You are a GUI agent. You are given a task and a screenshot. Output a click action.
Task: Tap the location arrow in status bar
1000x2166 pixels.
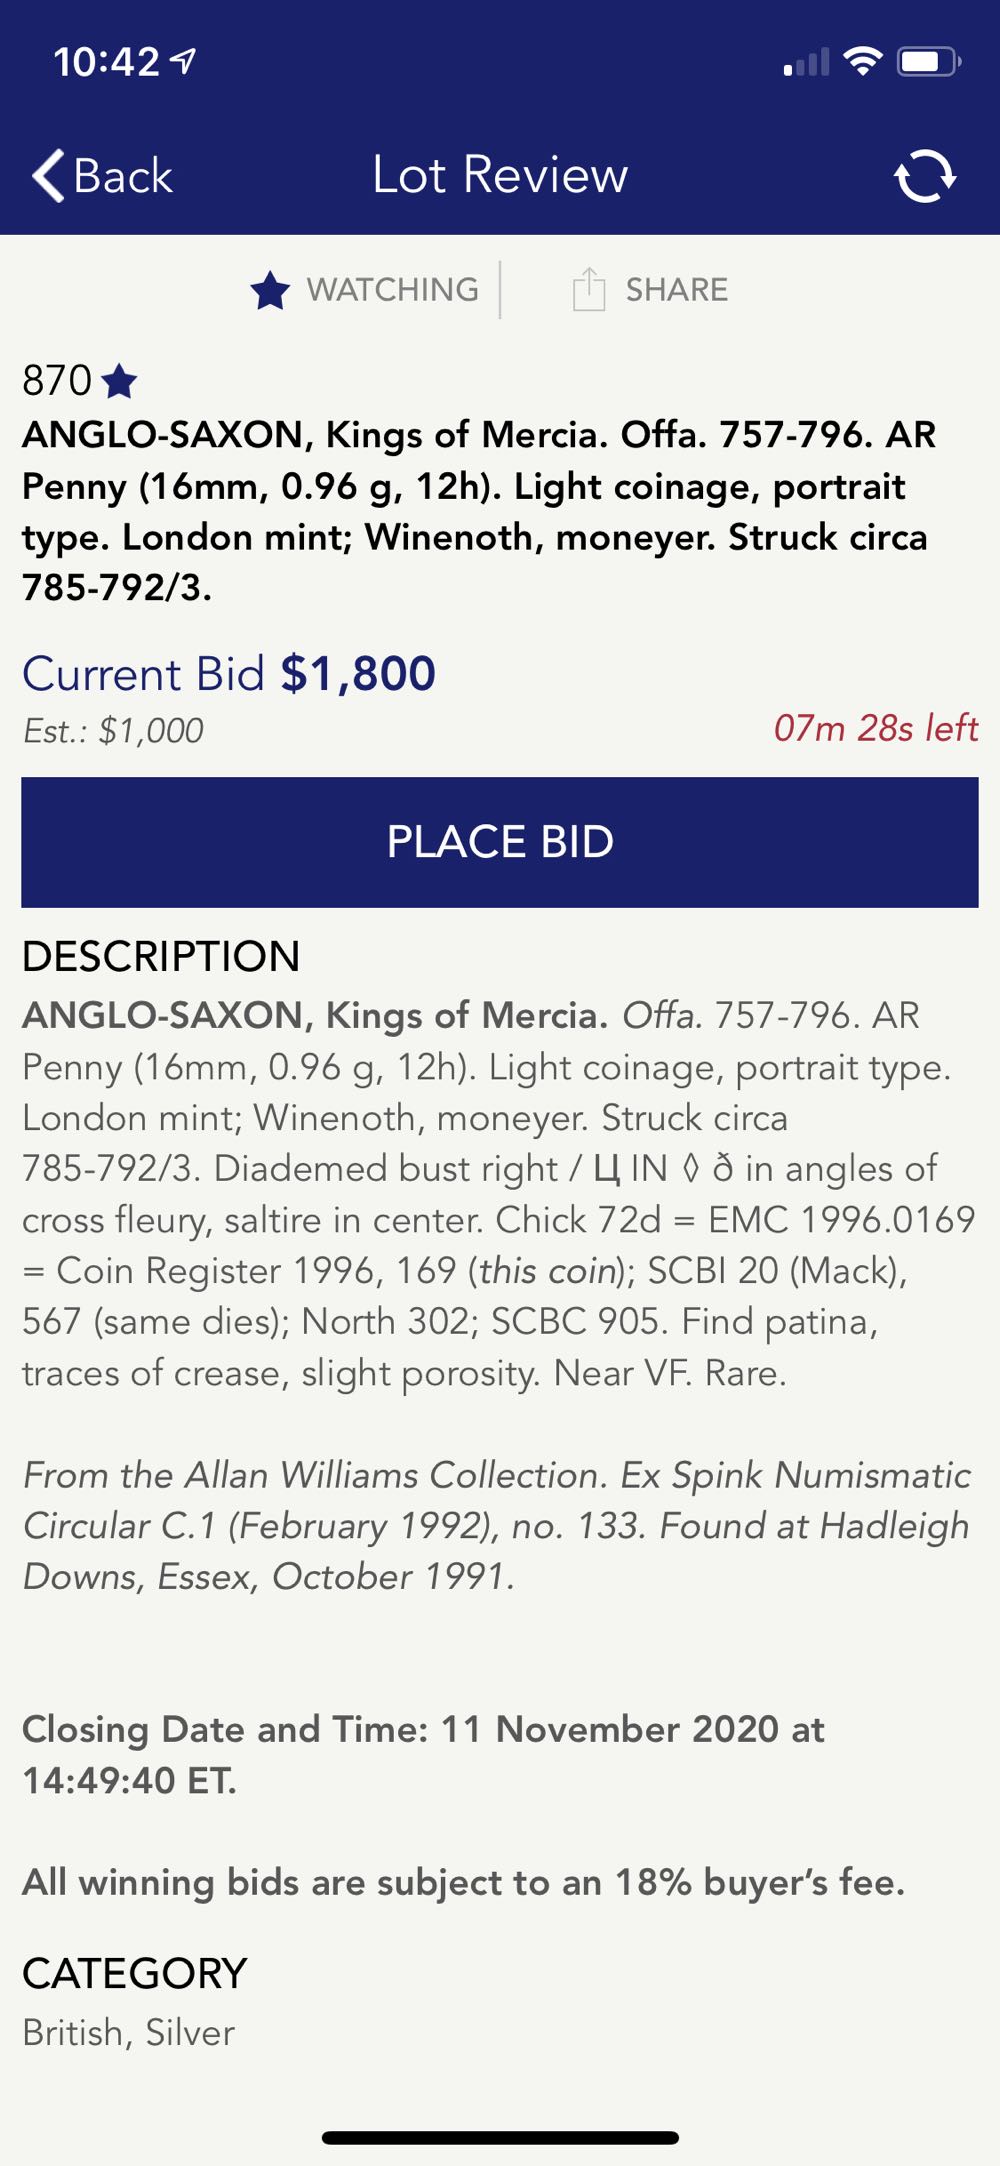tap(183, 62)
